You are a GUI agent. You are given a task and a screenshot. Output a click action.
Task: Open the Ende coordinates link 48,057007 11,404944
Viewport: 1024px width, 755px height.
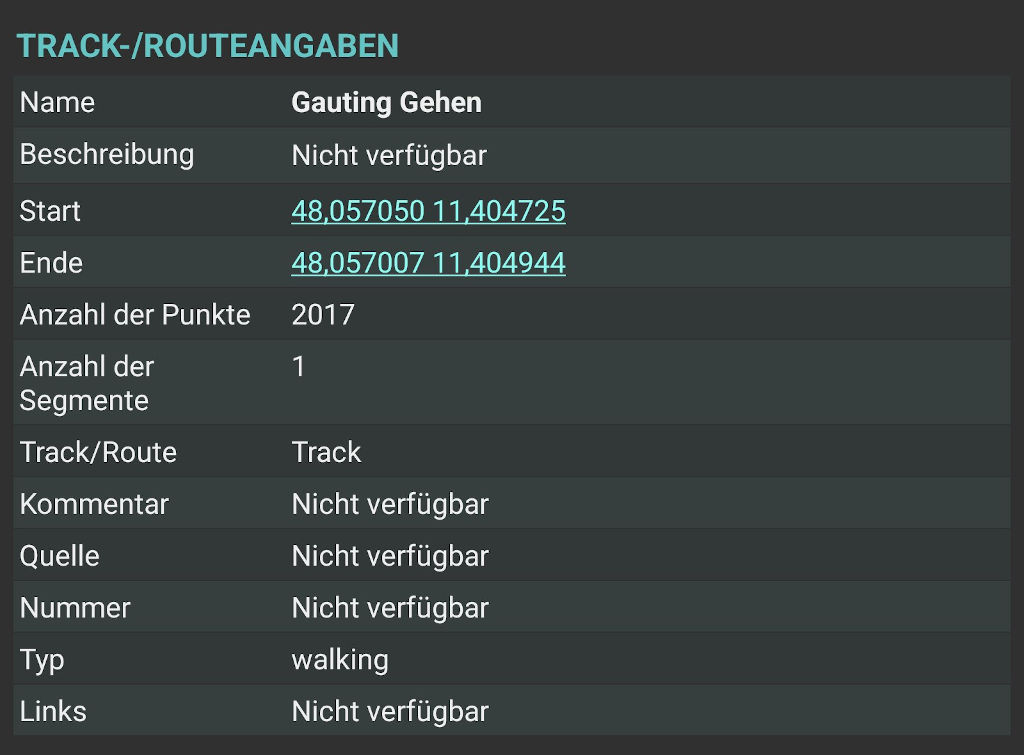point(428,263)
